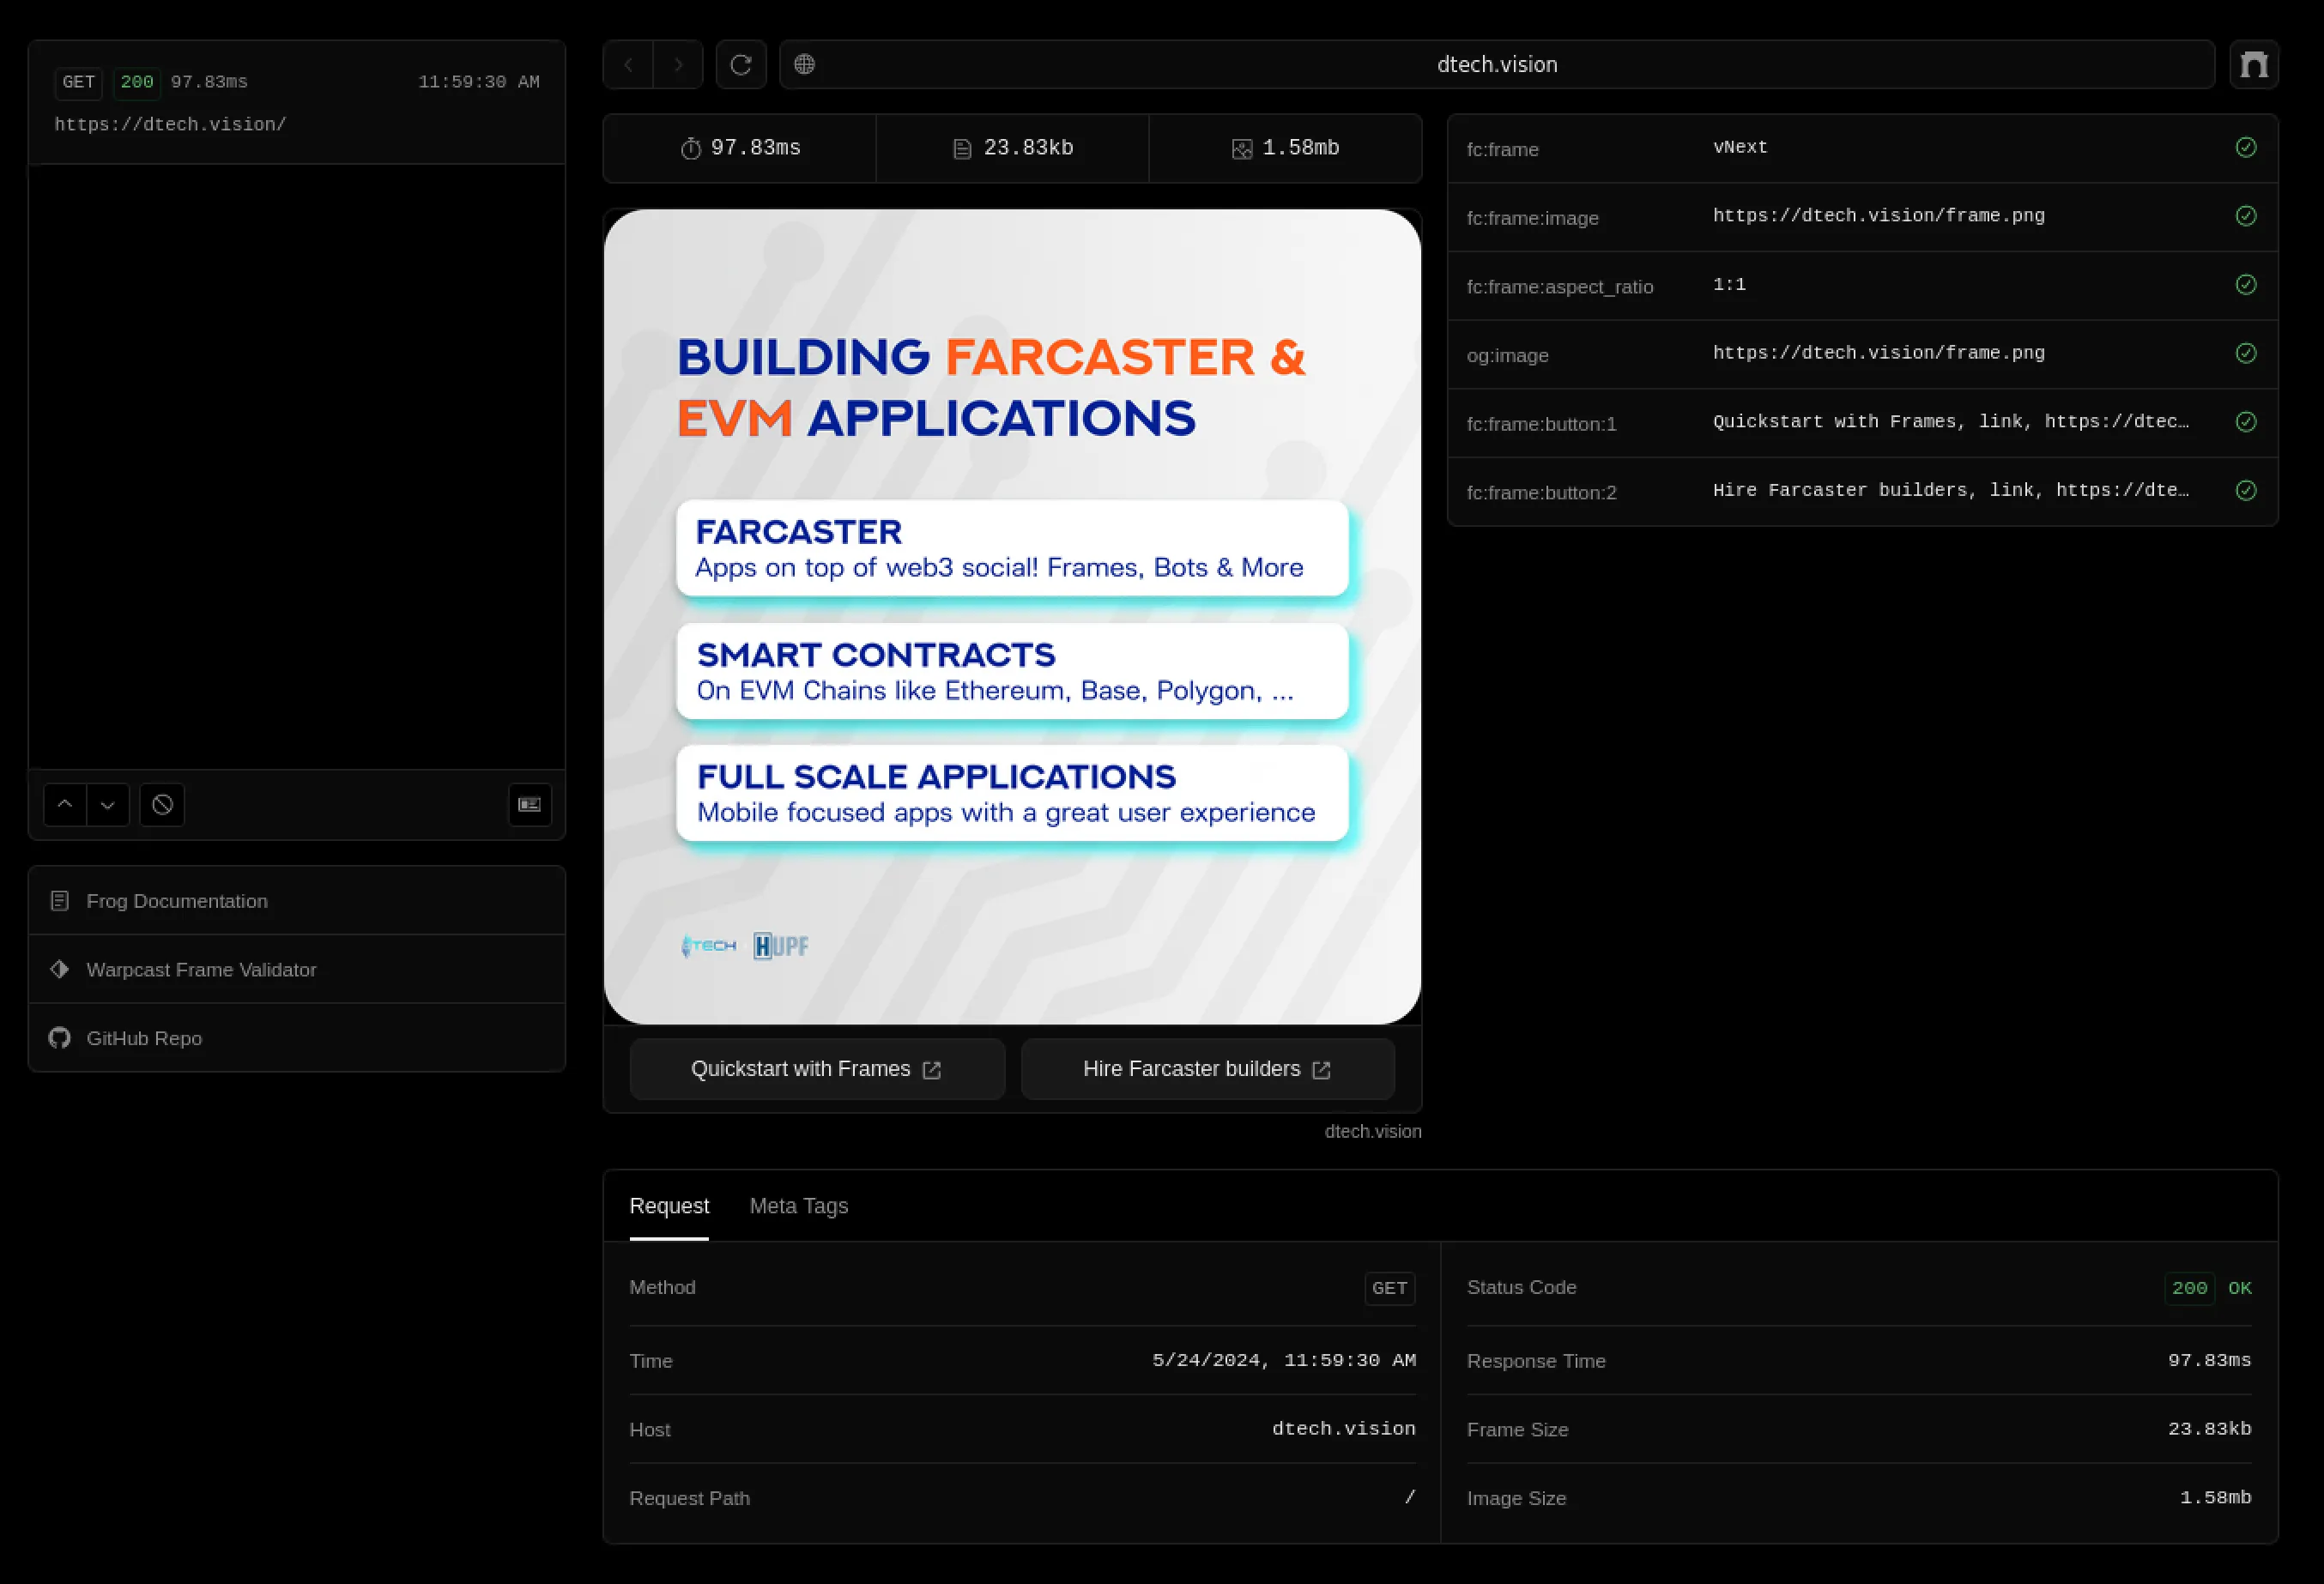Click the browser forward arrow

point(678,65)
